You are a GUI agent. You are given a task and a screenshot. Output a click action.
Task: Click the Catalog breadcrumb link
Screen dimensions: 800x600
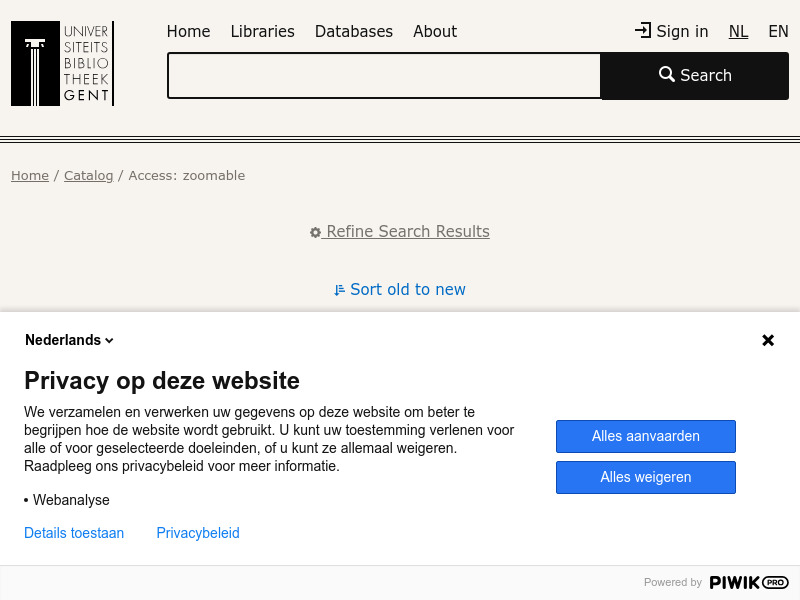tap(88, 175)
